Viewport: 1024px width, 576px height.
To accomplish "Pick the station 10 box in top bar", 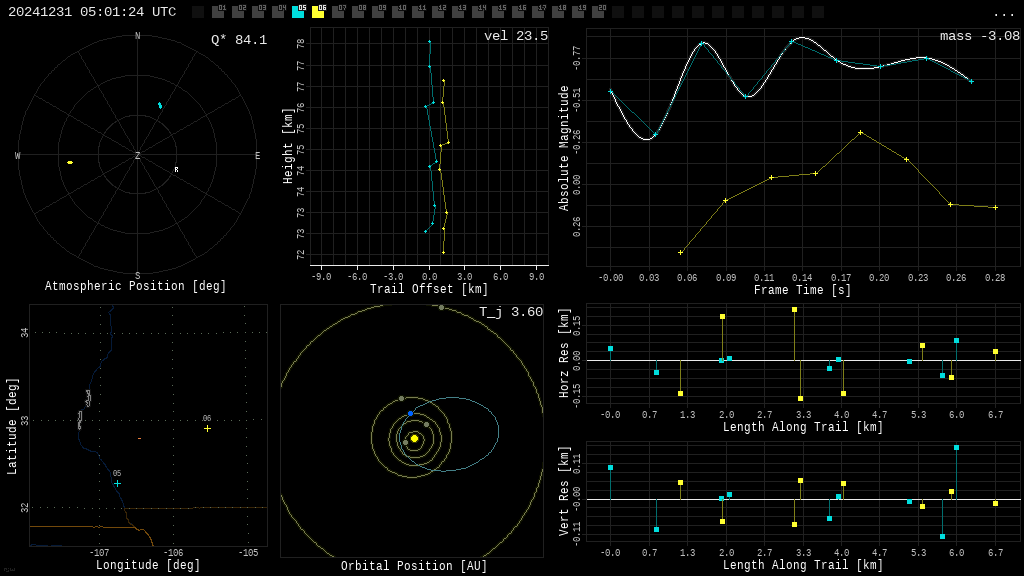I will click(398, 12).
